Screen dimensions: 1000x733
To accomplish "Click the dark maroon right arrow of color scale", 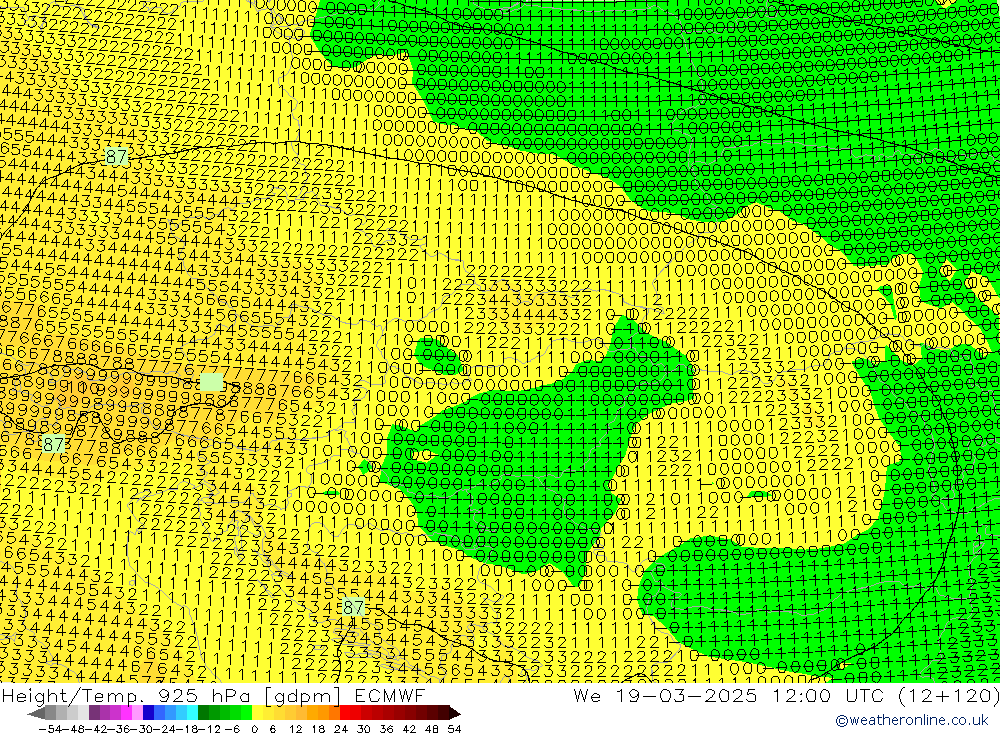I will click(x=454, y=713).
